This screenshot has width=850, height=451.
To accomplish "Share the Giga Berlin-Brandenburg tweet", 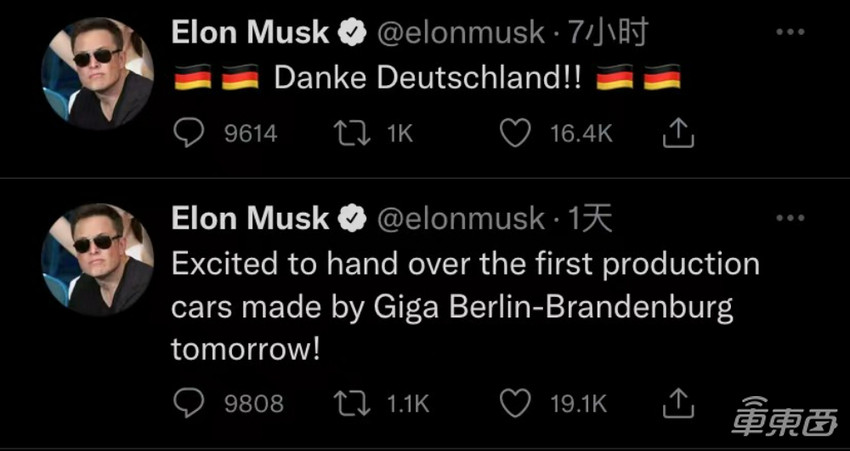I will point(677,402).
